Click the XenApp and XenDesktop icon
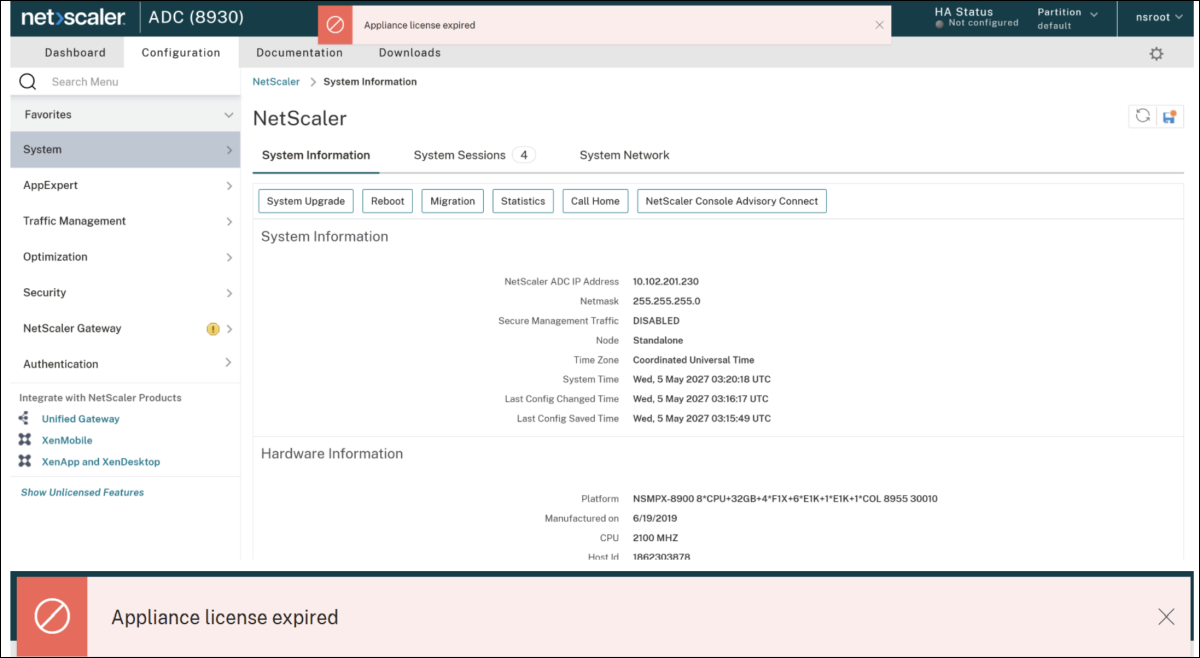This screenshot has height=658, width=1200. click(x=25, y=462)
